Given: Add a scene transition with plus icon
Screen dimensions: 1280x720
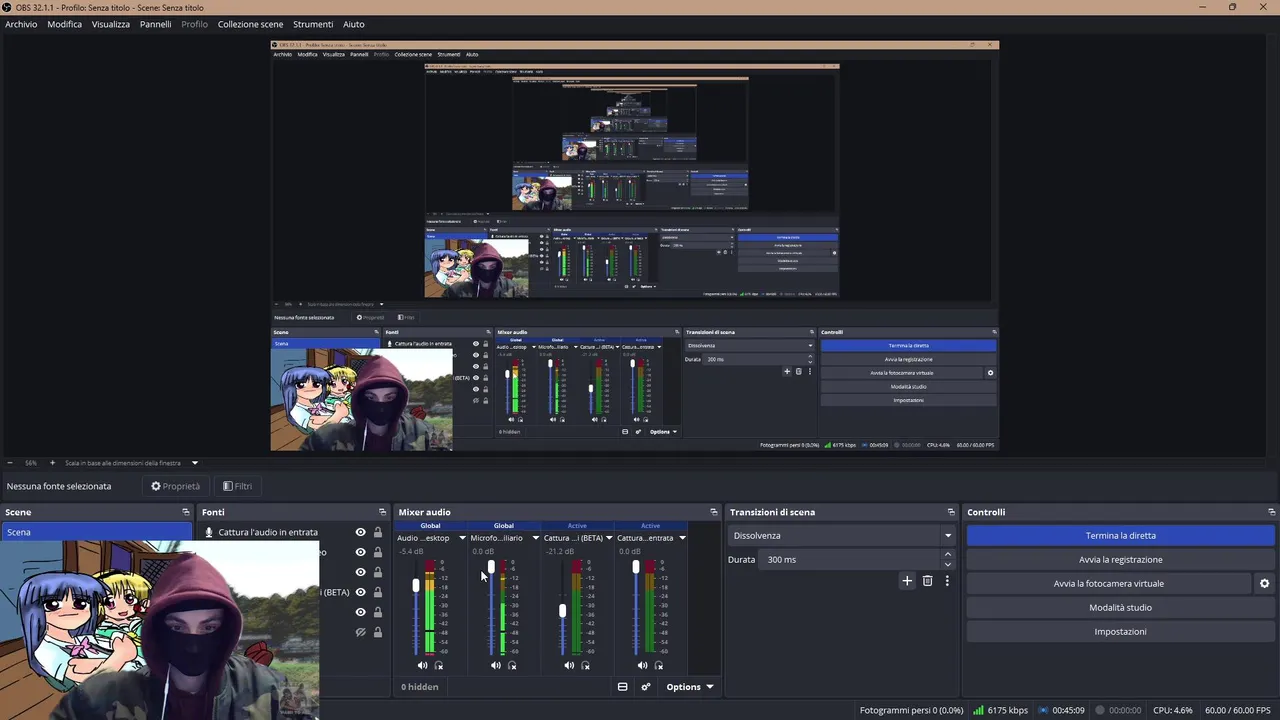Looking at the screenshot, I should pos(907,581).
